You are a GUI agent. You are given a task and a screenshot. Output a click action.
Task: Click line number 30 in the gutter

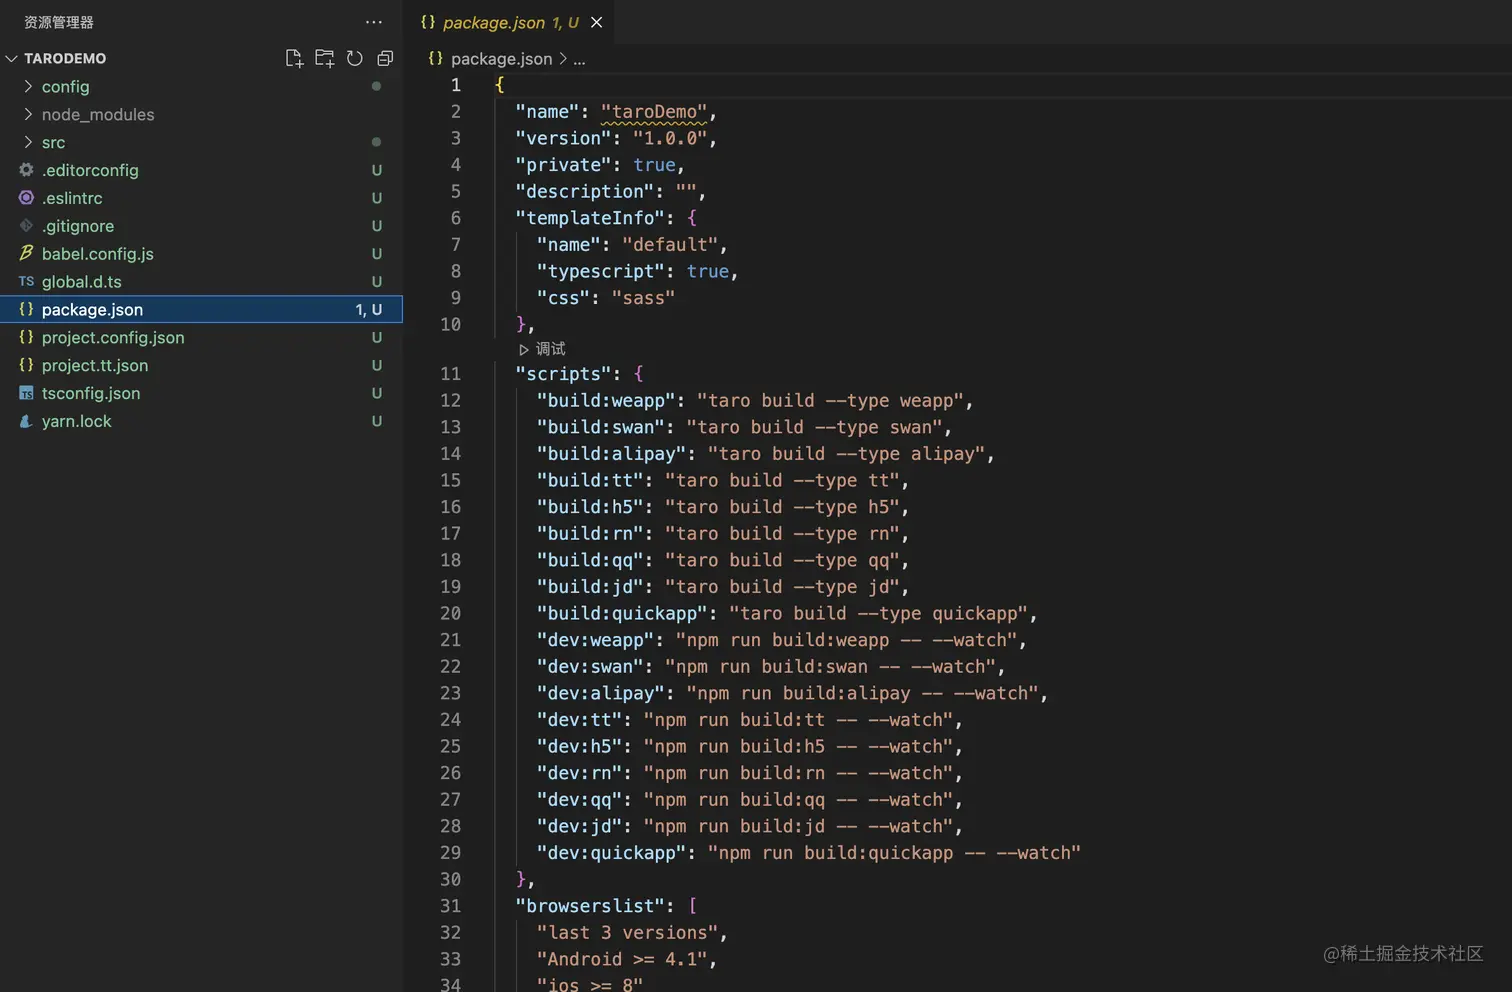point(450,880)
